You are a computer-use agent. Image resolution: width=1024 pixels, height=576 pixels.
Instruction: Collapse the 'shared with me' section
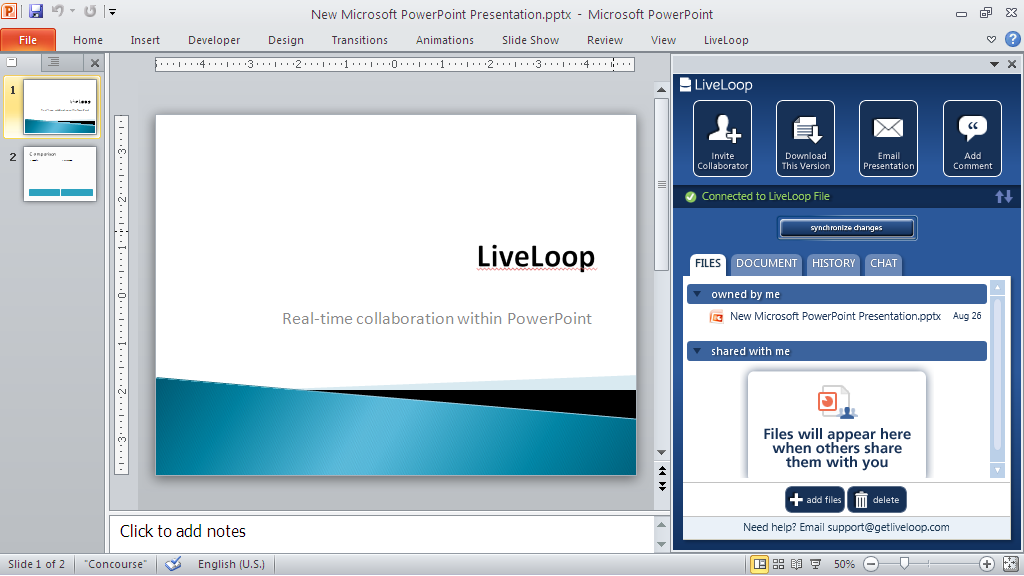pyautogui.click(x=697, y=351)
